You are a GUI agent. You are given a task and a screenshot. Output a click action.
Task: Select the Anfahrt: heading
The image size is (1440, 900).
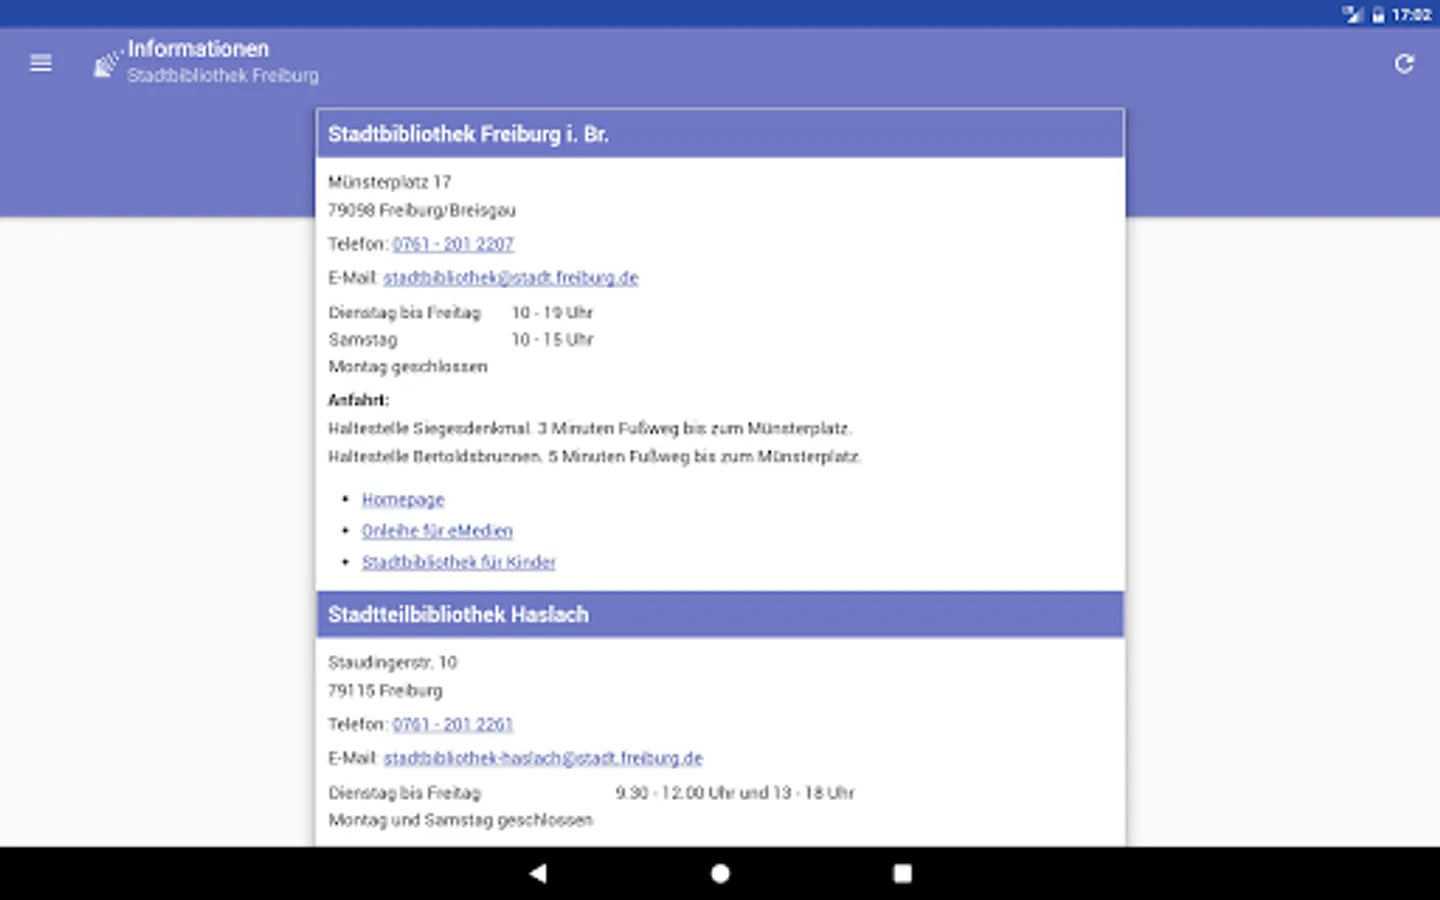pyautogui.click(x=358, y=400)
